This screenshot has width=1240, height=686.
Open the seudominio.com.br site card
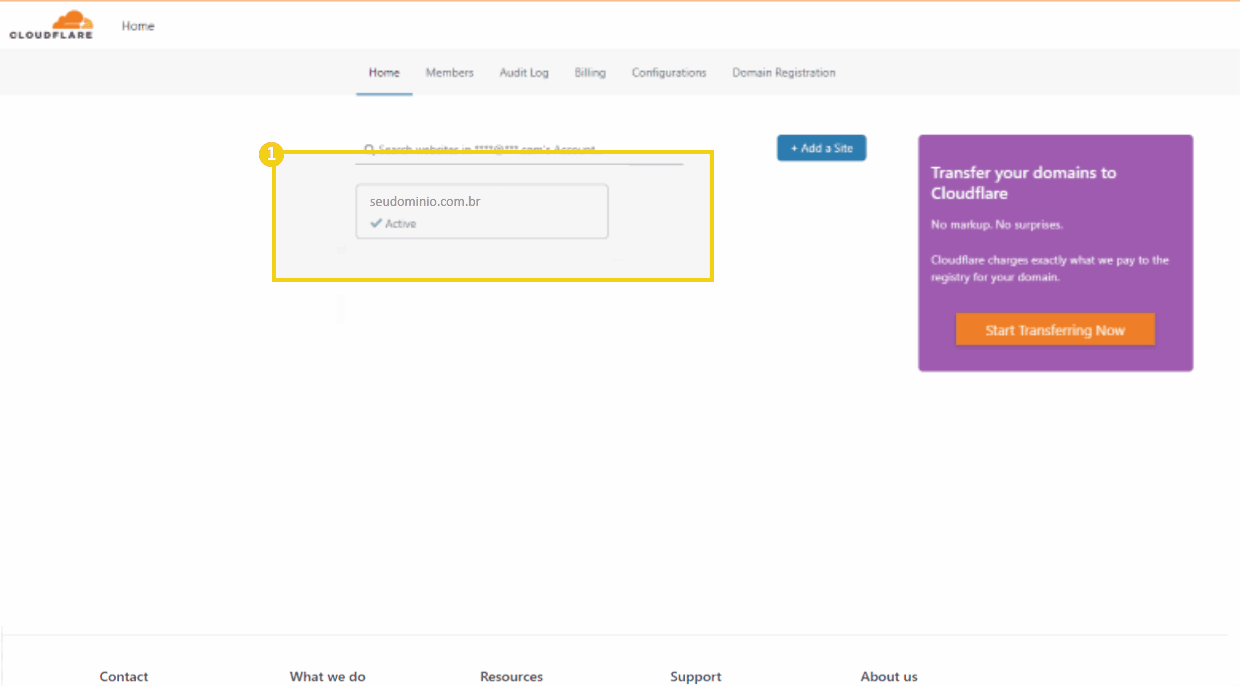pyautogui.click(x=482, y=211)
